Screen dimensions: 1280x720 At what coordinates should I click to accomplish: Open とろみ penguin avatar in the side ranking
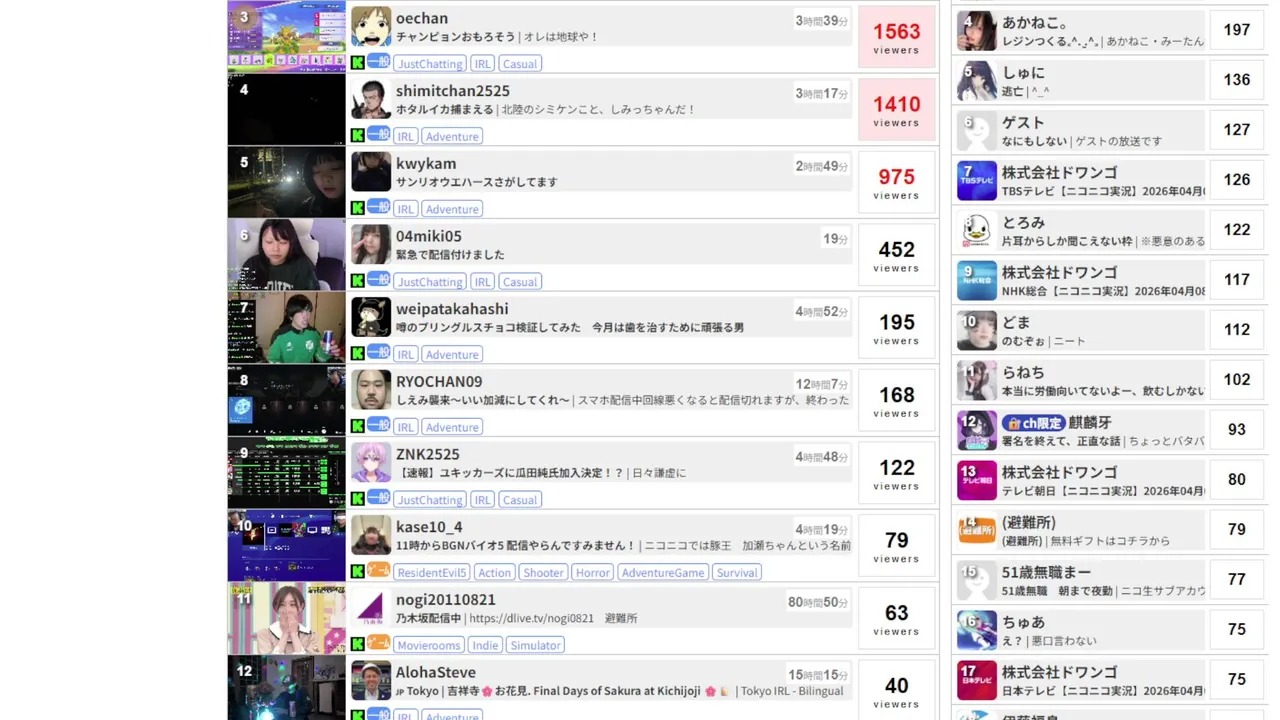click(977, 230)
